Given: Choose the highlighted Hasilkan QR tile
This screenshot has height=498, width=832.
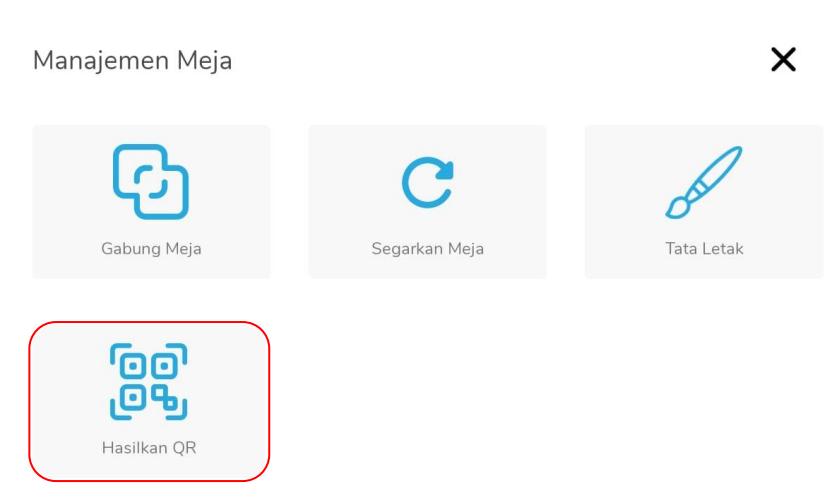Looking at the screenshot, I should coord(149,401).
